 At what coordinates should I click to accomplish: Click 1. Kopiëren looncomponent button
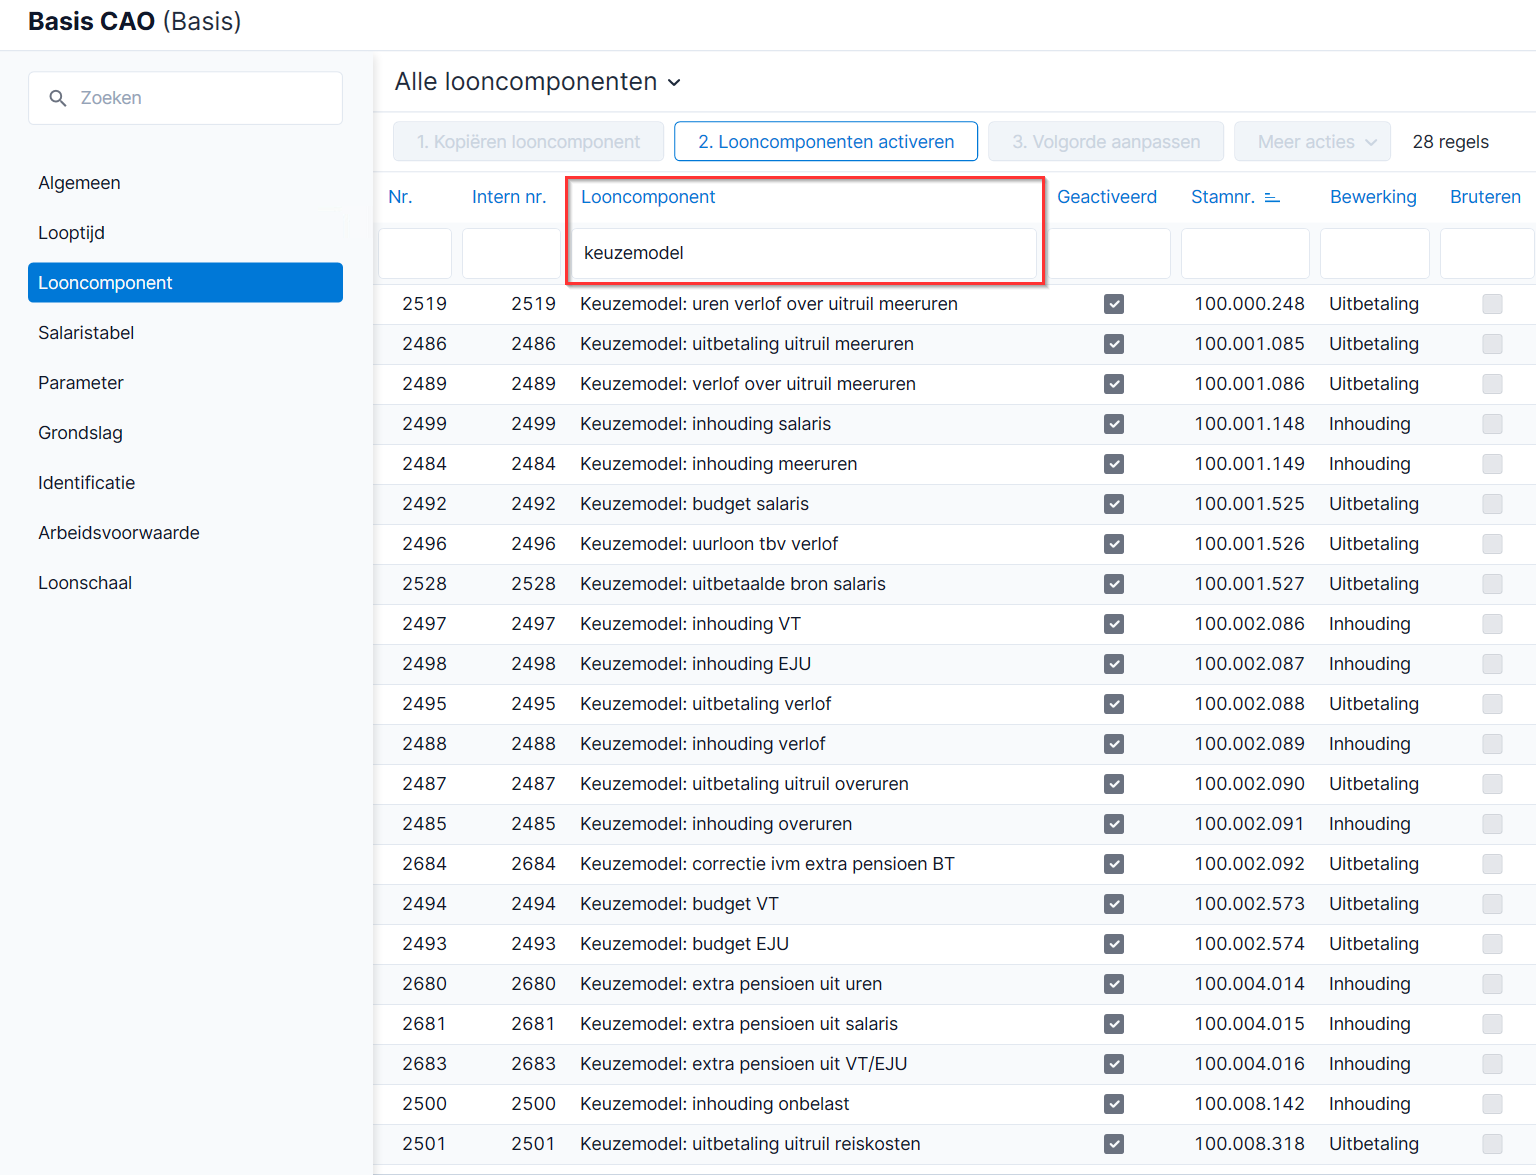pyautogui.click(x=528, y=142)
